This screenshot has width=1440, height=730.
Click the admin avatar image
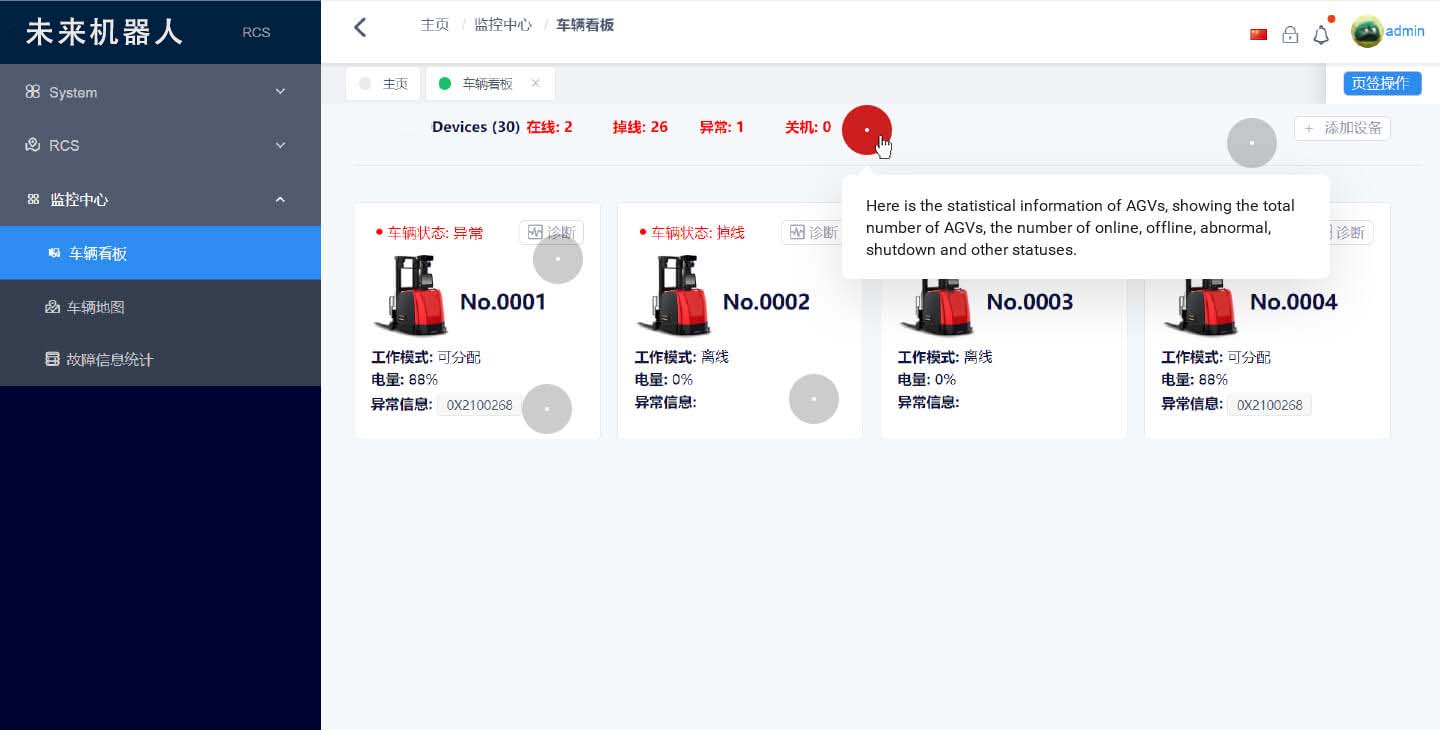pos(1366,32)
